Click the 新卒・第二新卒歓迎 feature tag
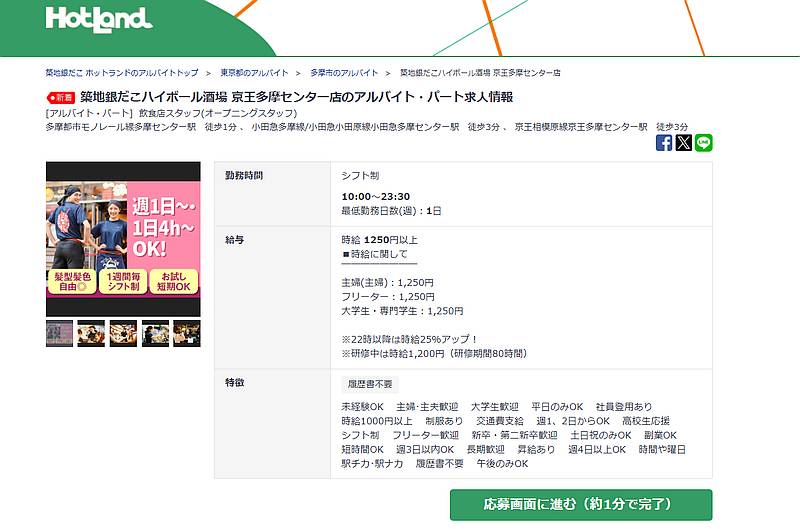The height and width of the screenshot is (529, 800). (x=514, y=435)
